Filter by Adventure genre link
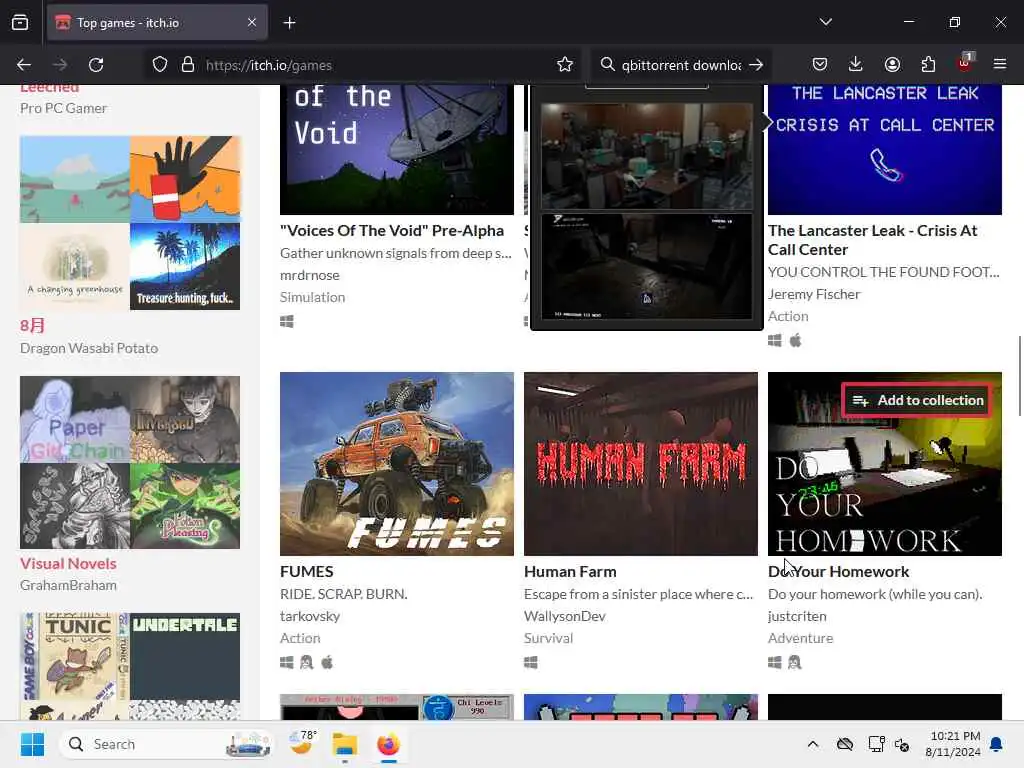 pos(800,638)
